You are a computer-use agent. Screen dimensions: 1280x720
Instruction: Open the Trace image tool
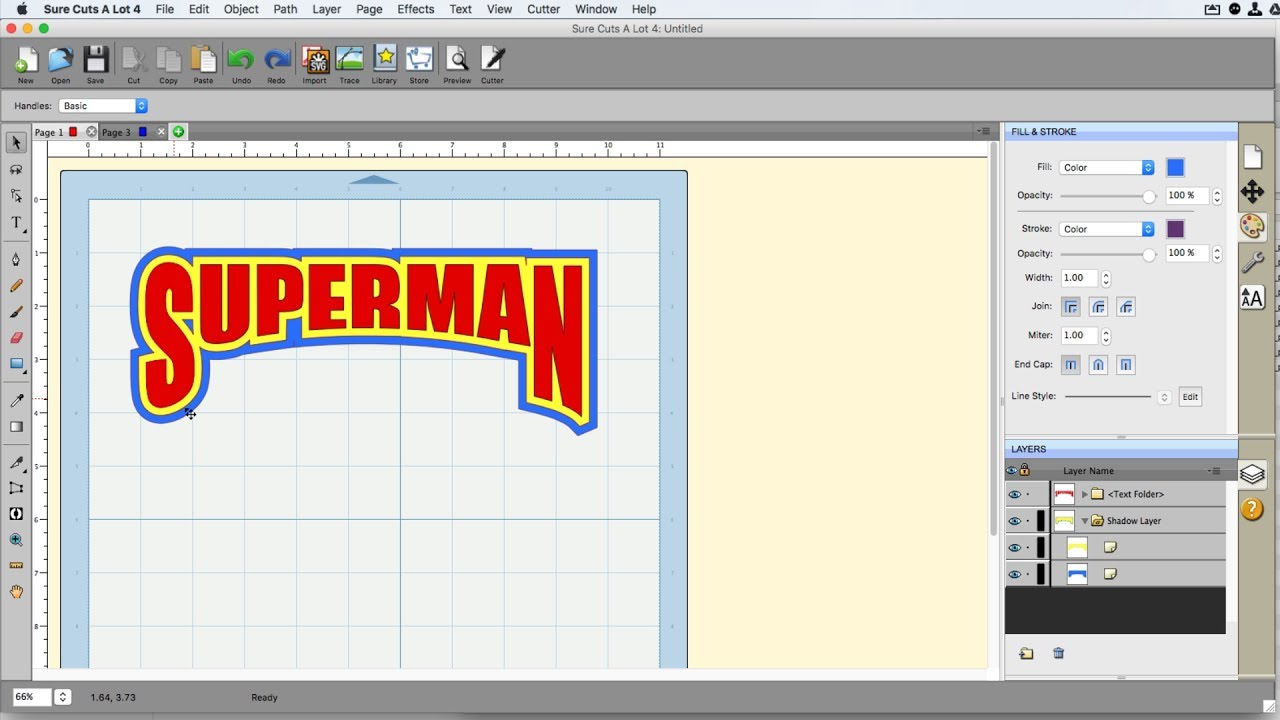(349, 65)
